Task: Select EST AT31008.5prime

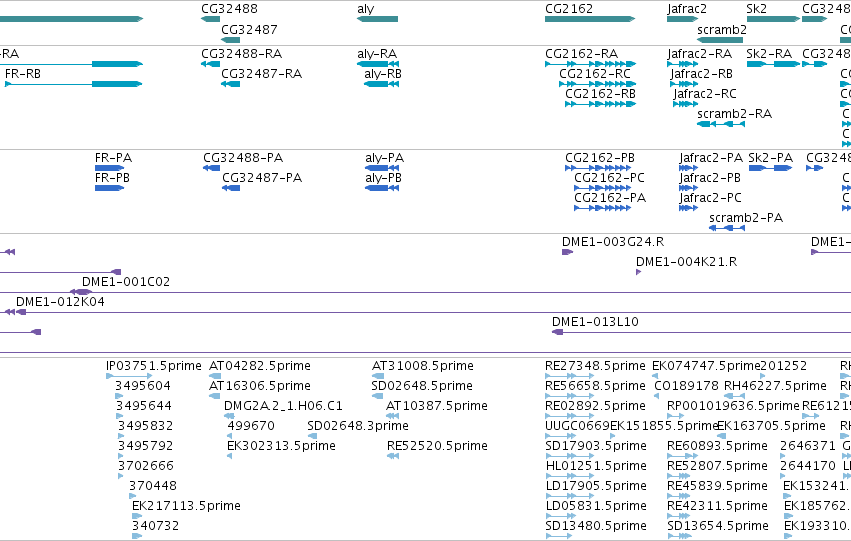Action: (x=378, y=376)
